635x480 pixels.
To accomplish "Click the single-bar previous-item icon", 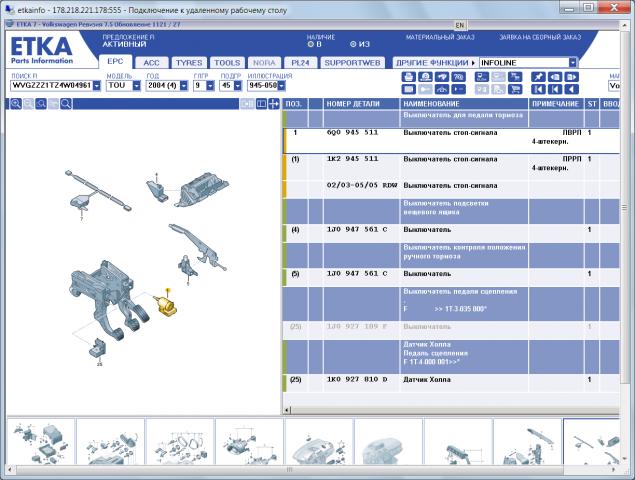I will click(x=555, y=89).
